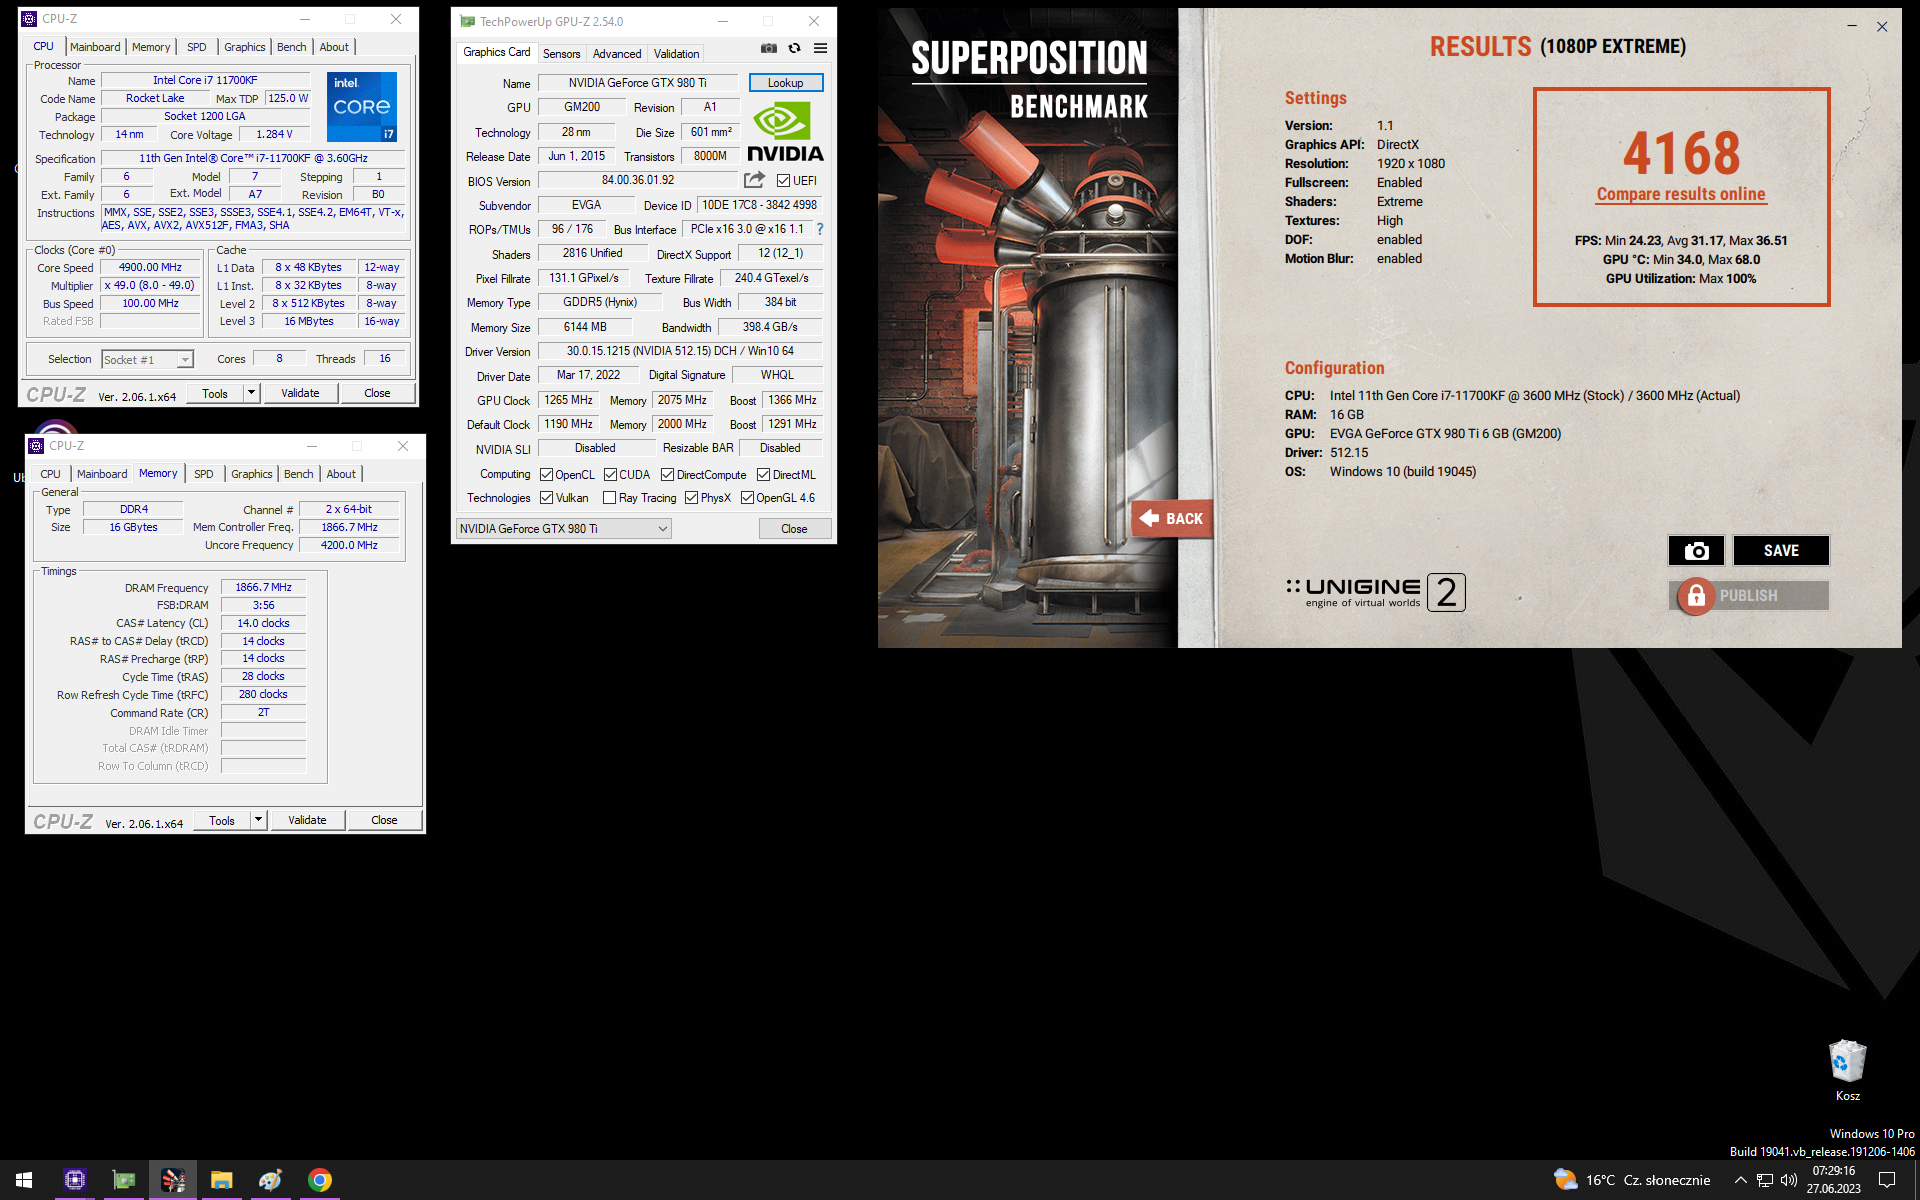This screenshot has height=1200, width=1920.
Task: Open the Socket #1 selection dropdown
Action: point(147,360)
